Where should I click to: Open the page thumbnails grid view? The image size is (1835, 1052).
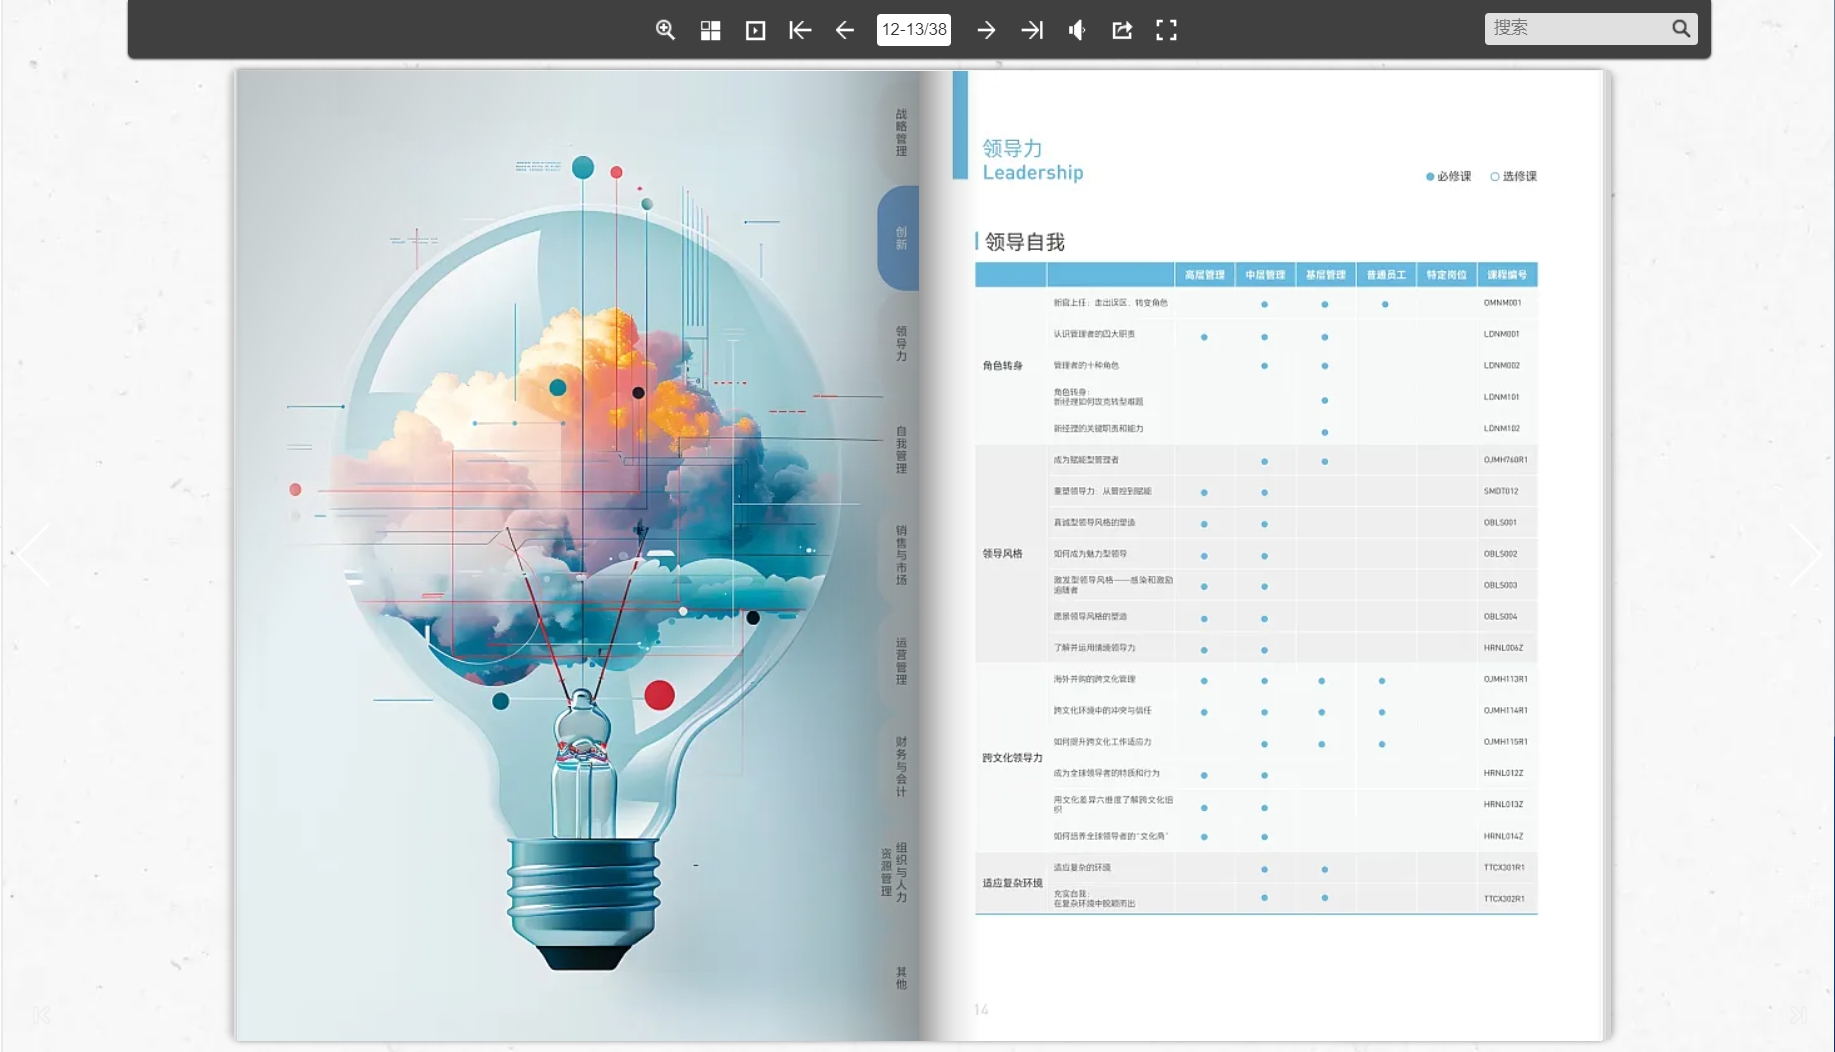coord(710,30)
